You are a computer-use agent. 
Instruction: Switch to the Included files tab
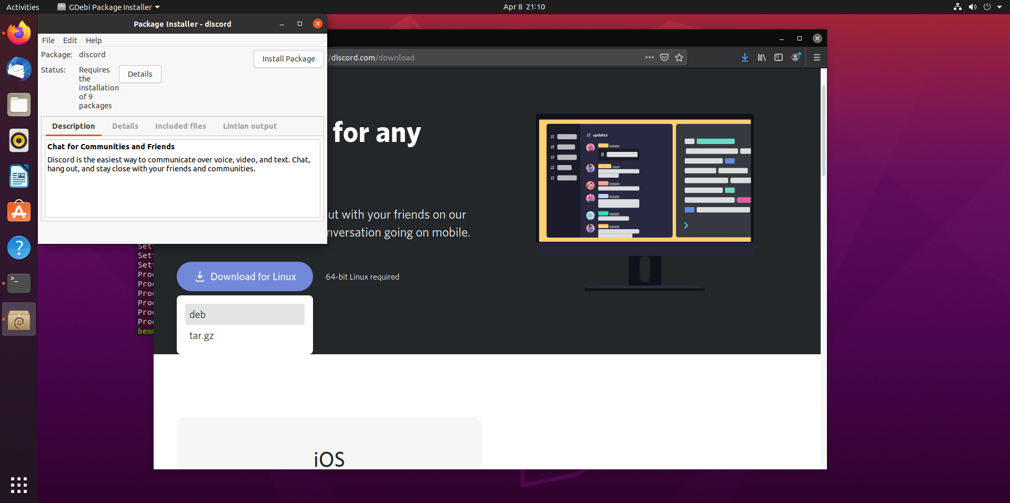[x=180, y=126]
